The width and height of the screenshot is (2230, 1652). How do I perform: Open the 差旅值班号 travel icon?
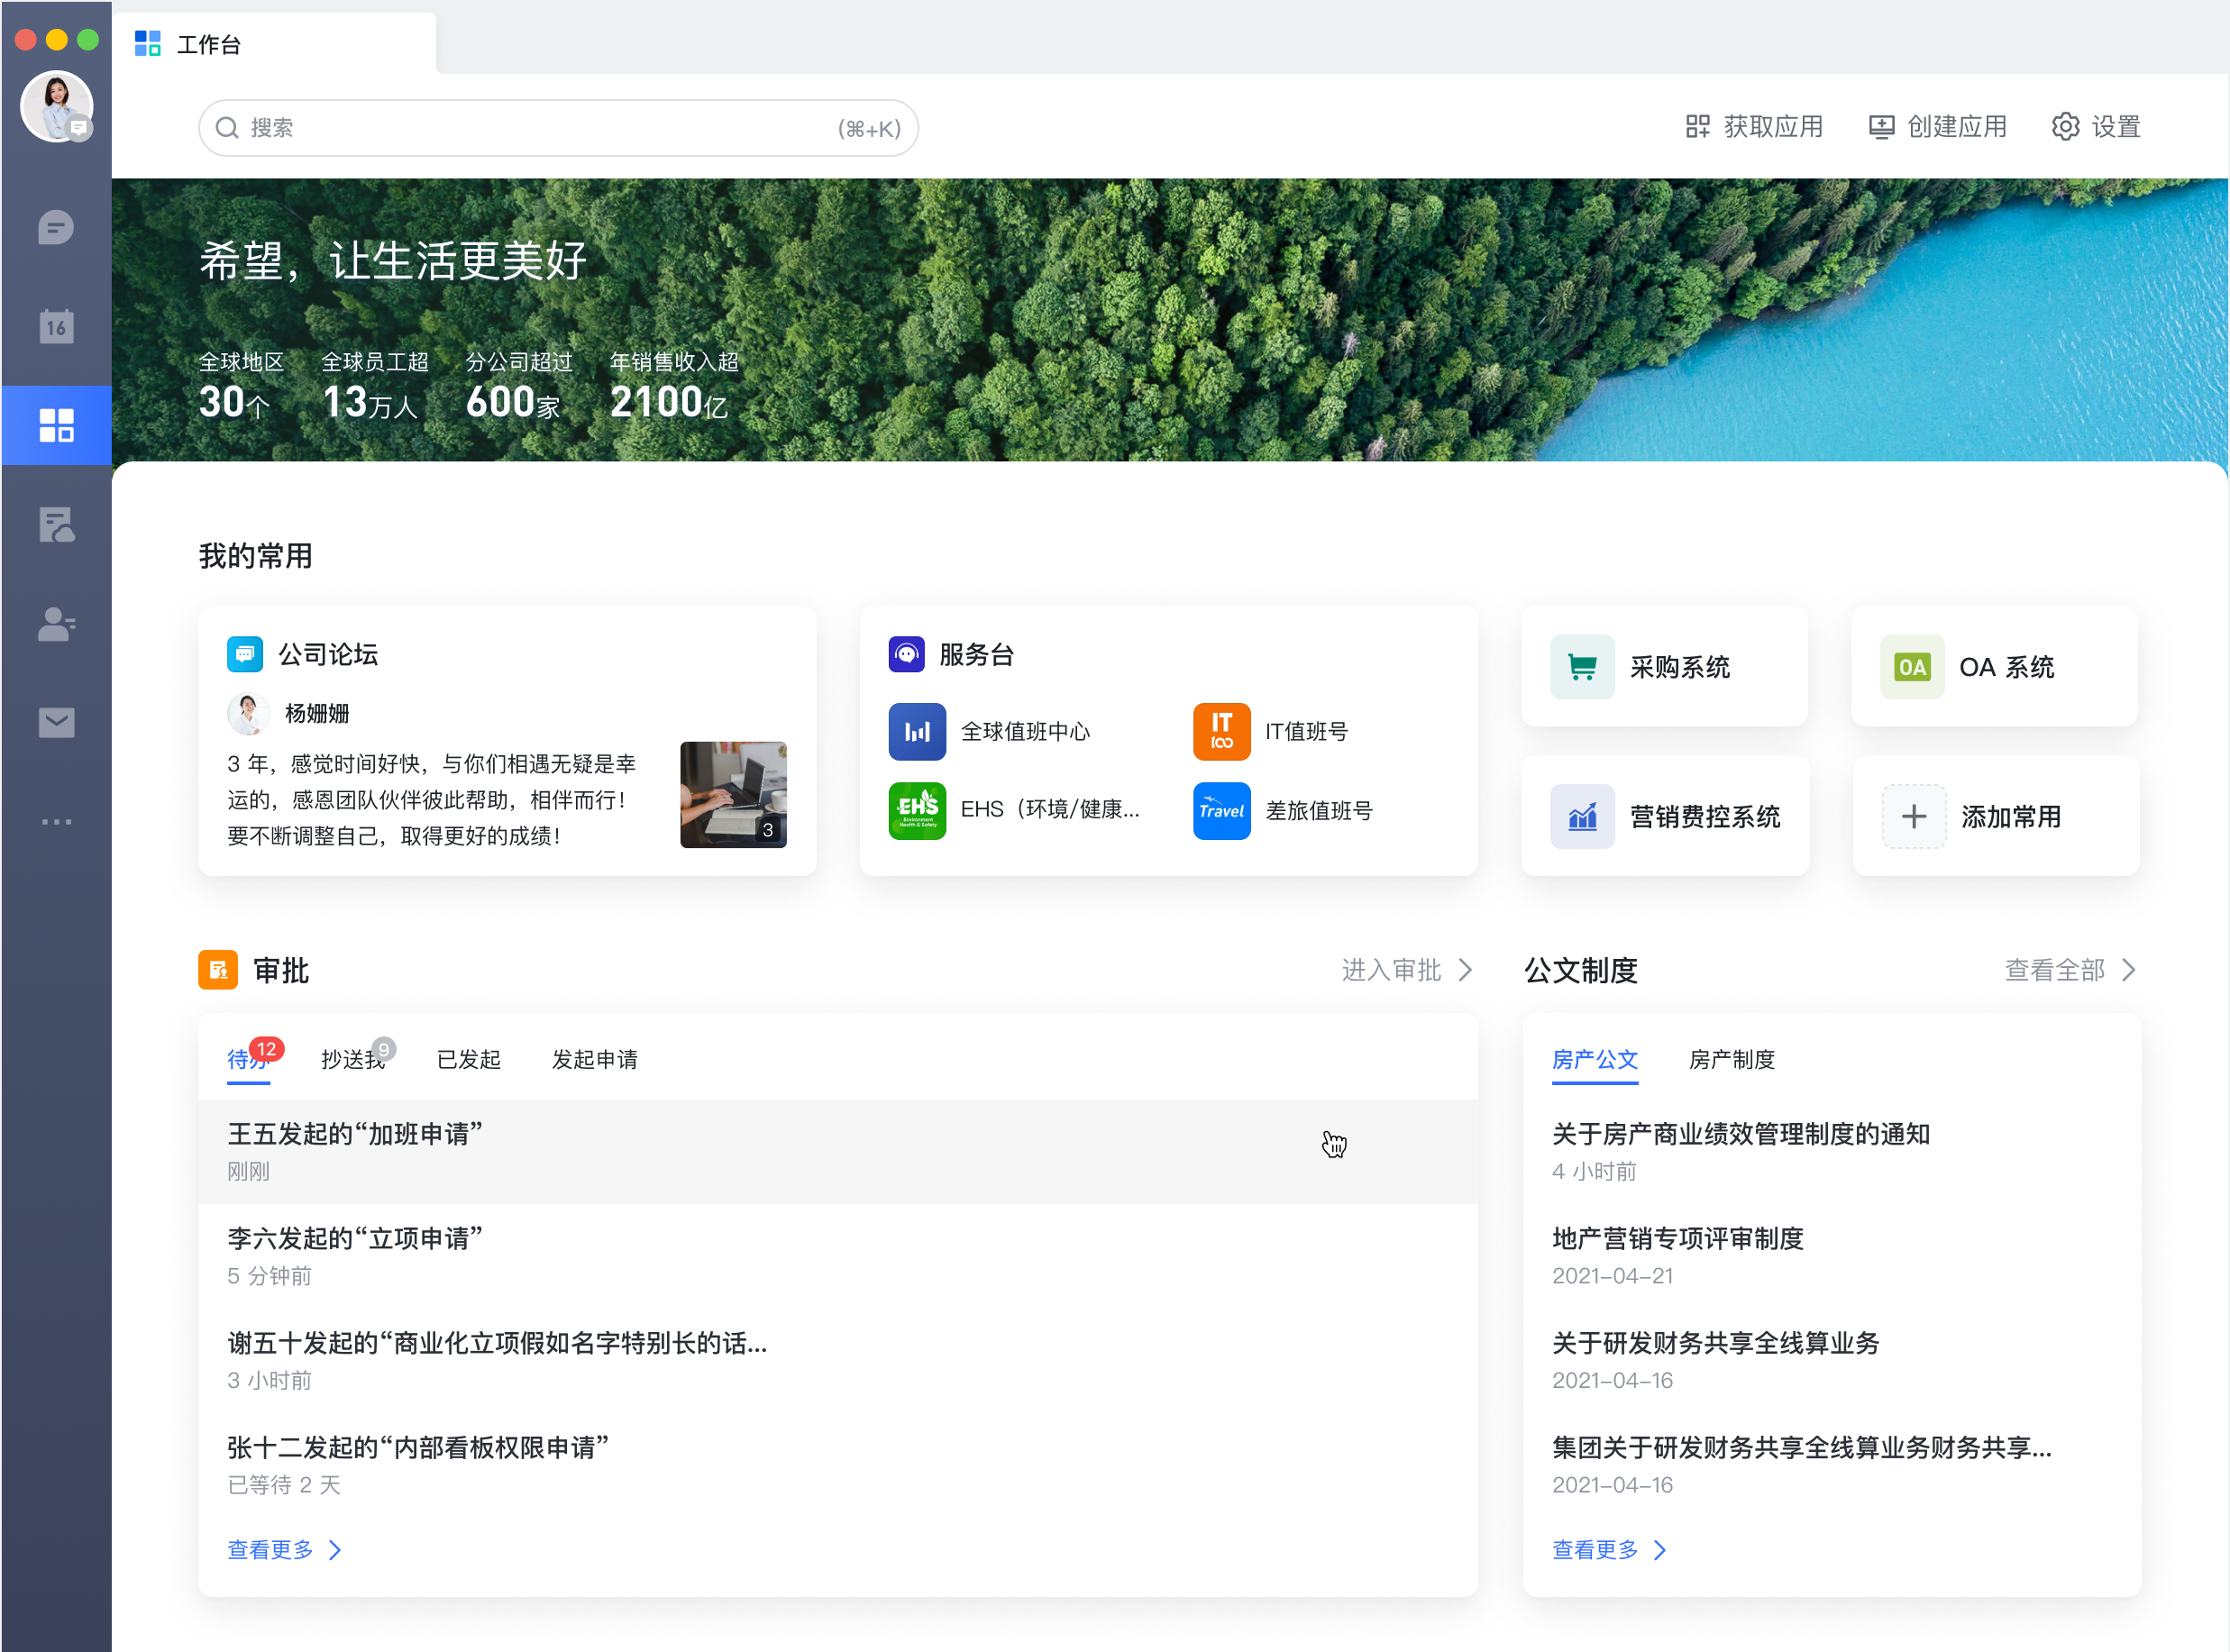pos(1221,811)
